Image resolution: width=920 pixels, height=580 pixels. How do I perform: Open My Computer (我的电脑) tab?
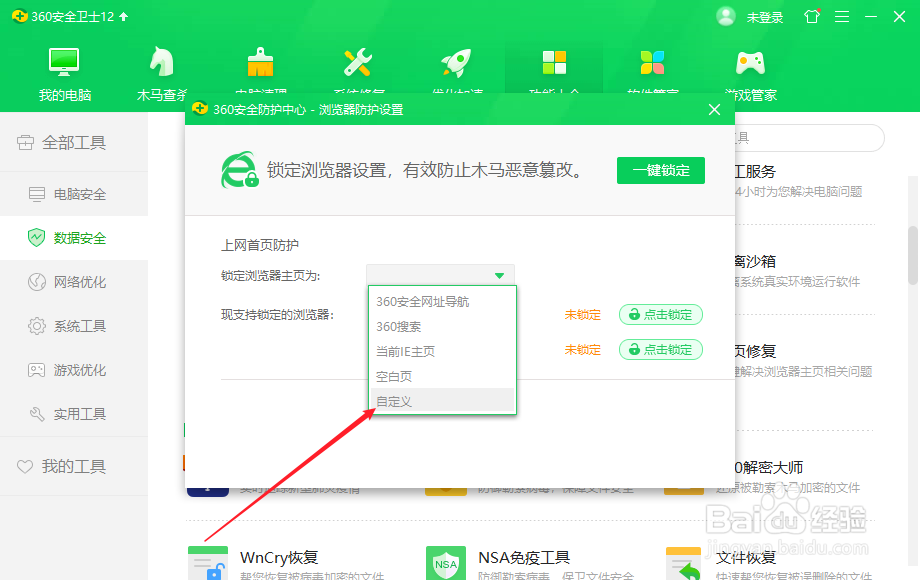pos(64,74)
